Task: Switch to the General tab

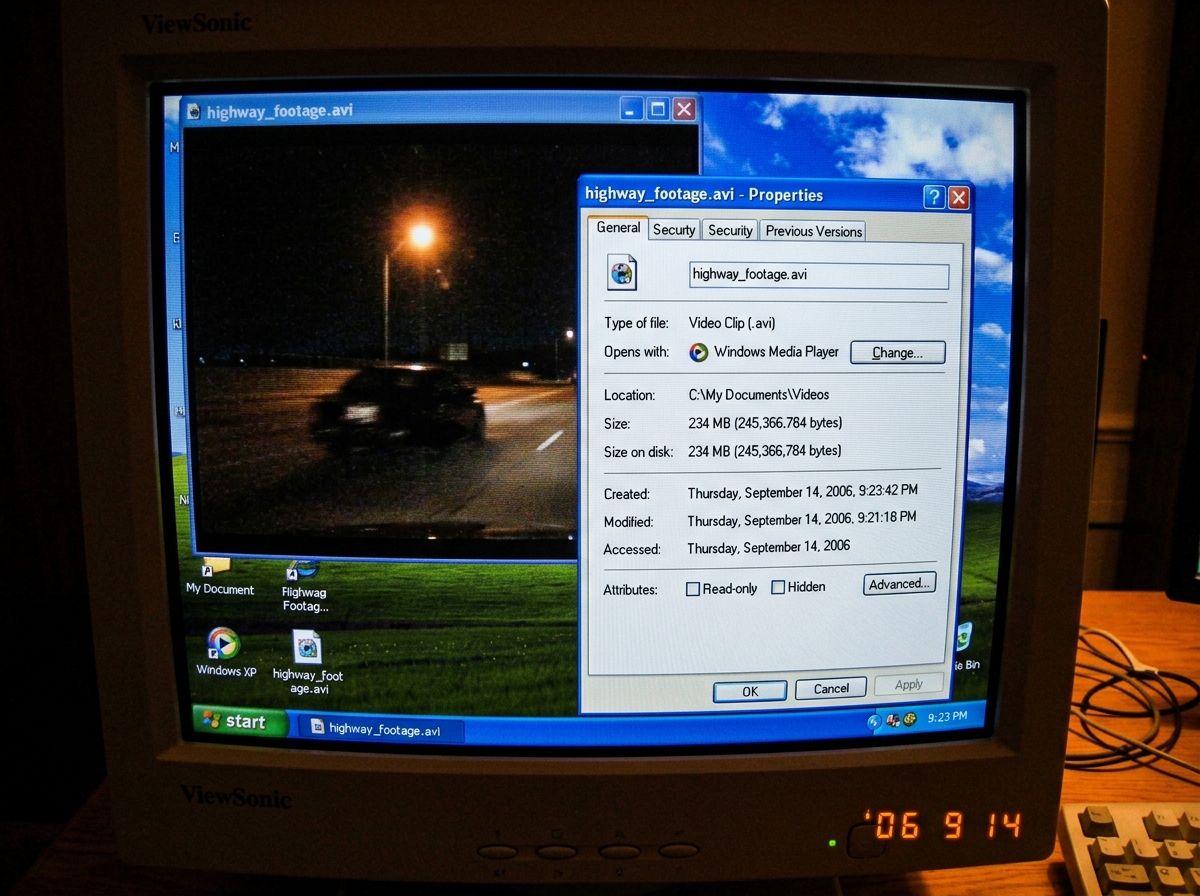Action: pyautogui.click(x=618, y=228)
